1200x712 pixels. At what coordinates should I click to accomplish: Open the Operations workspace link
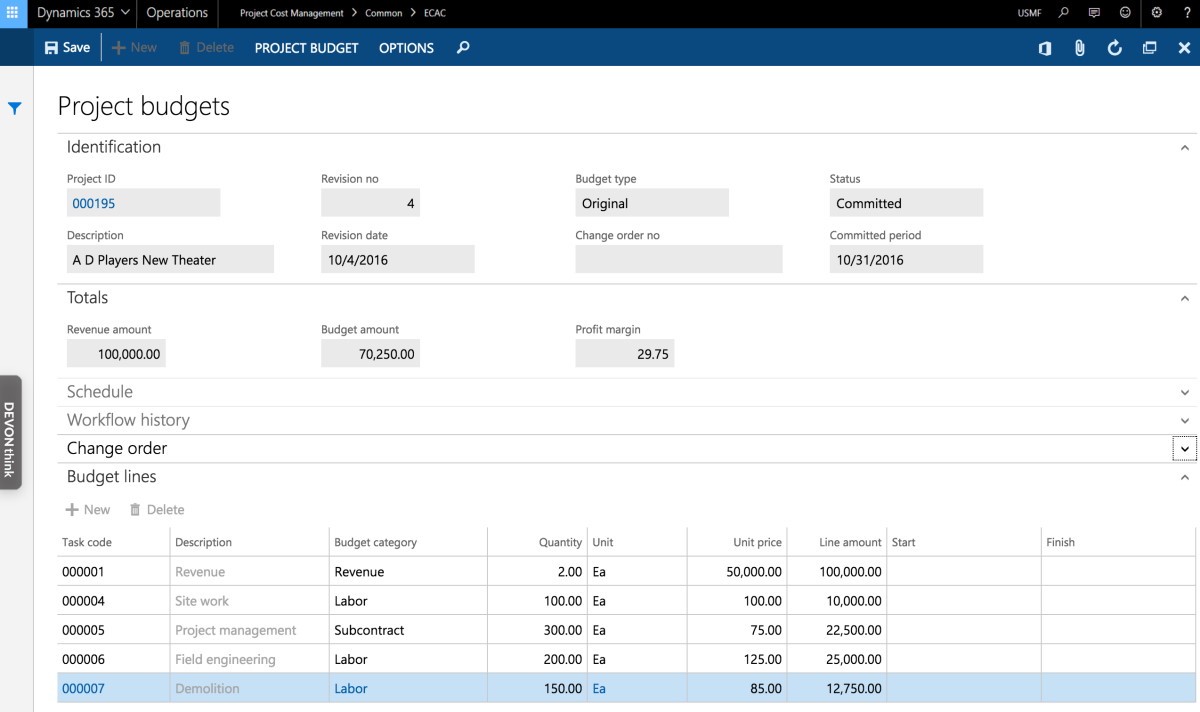tap(177, 13)
